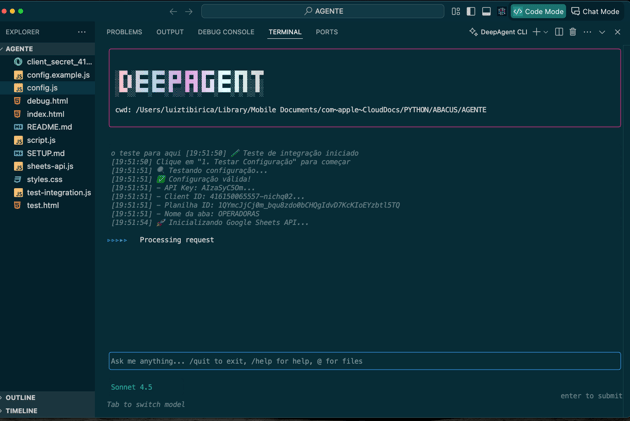Image resolution: width=630 pixels, height=421 pixels.
Task: Split the terminal panel
Action: pyautogui.click(x=559, y=32)
